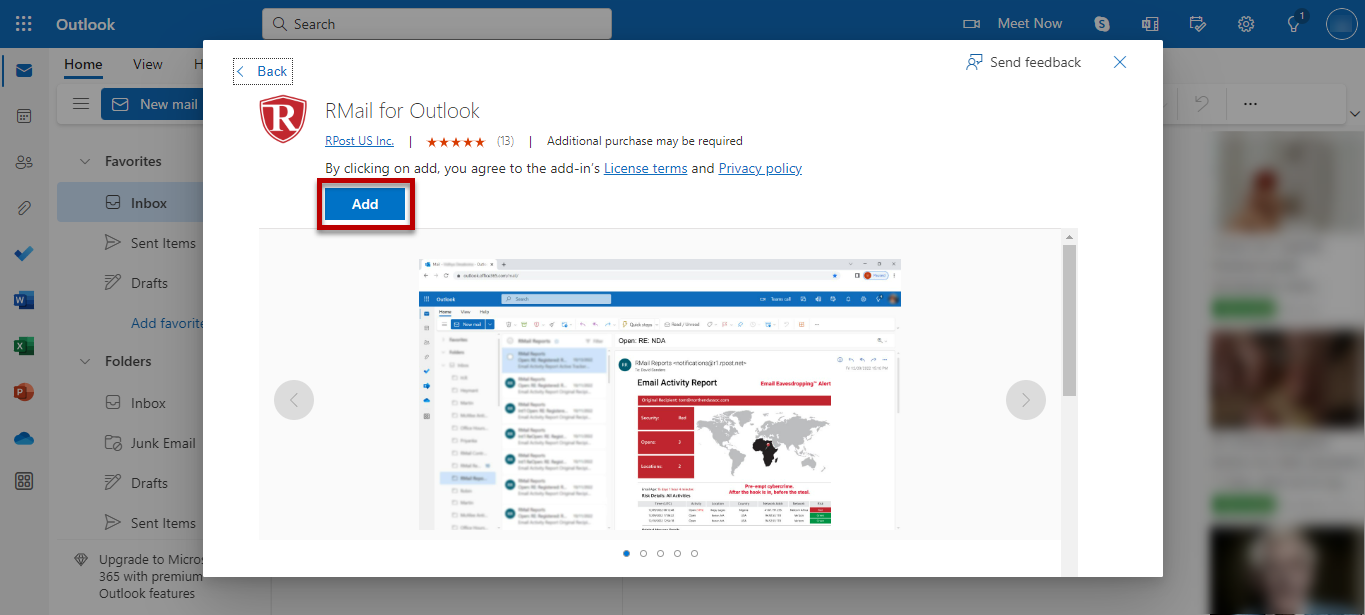This screenshot has width=1365, height=615.
Task: Select the second carousel dot
Action: (x=643, y=552)
